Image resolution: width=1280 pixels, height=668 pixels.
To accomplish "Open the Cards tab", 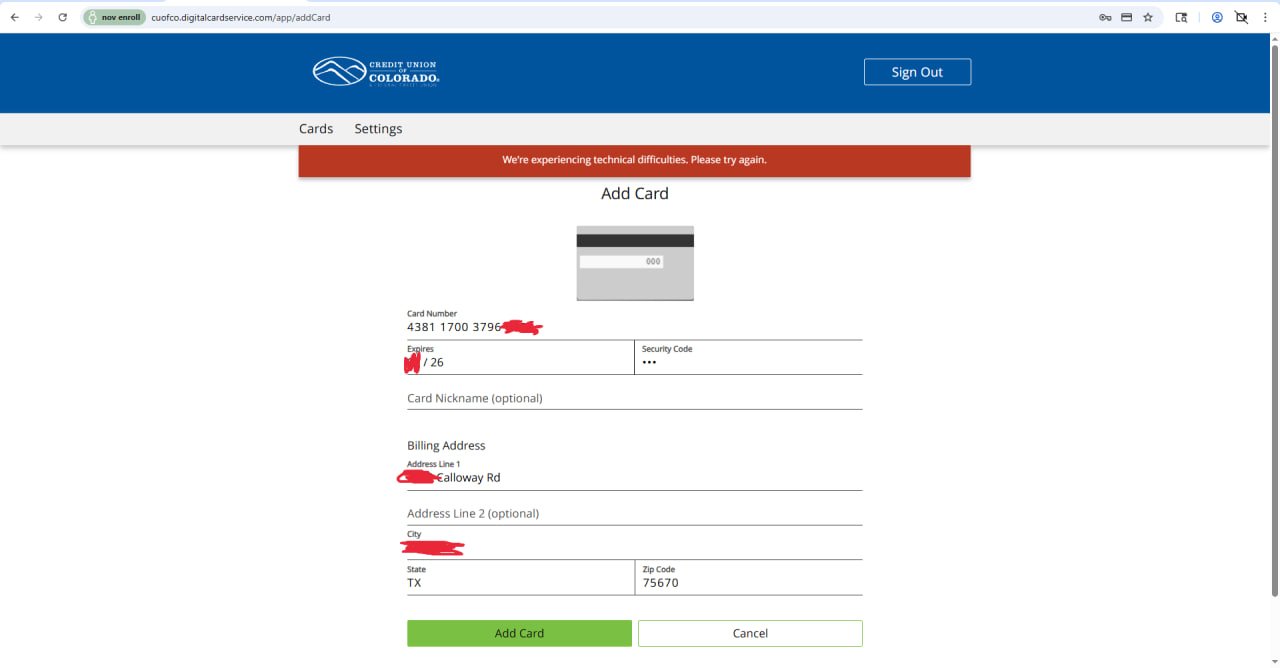I will 316,129.
